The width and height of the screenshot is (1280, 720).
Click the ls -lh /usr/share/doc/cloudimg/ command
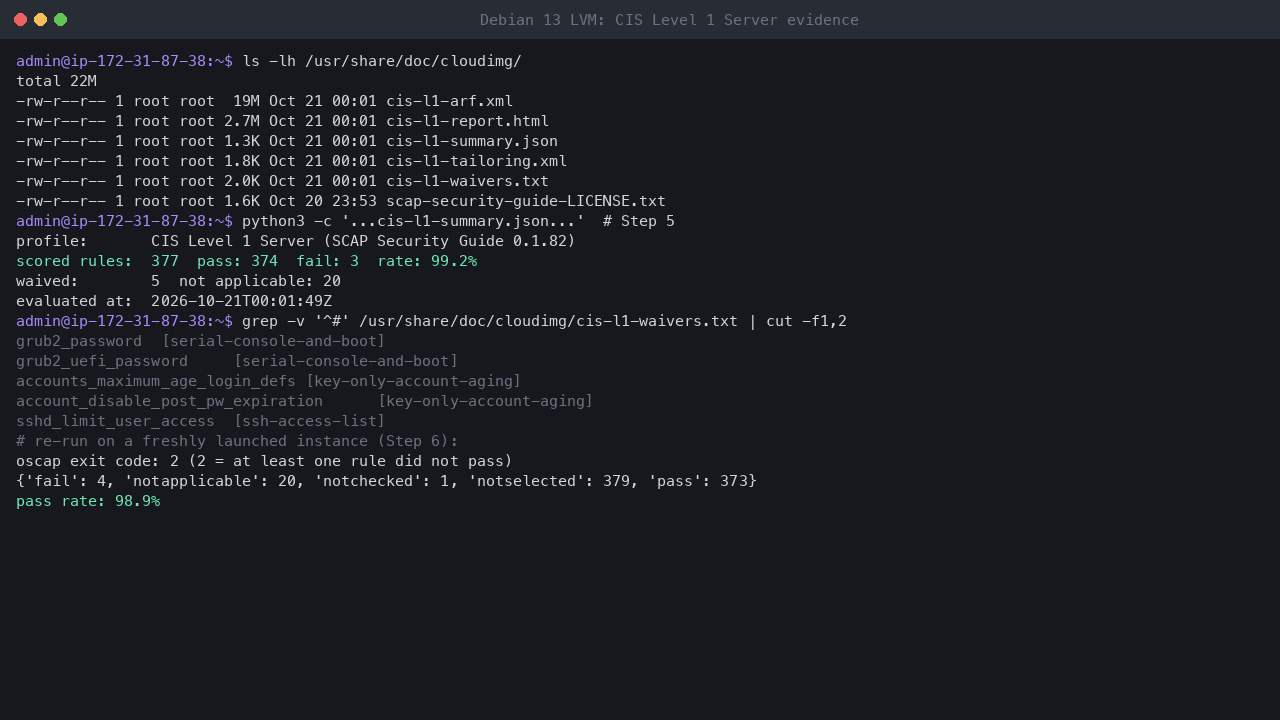pyautogui.click(x=382, y=61)
